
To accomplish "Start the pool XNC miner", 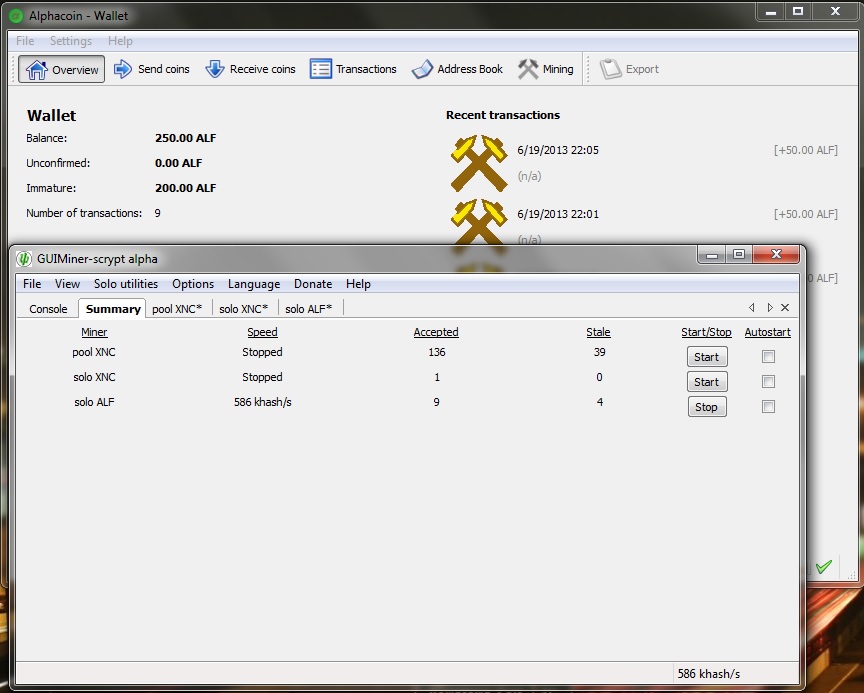I will (x=706, y=357).
